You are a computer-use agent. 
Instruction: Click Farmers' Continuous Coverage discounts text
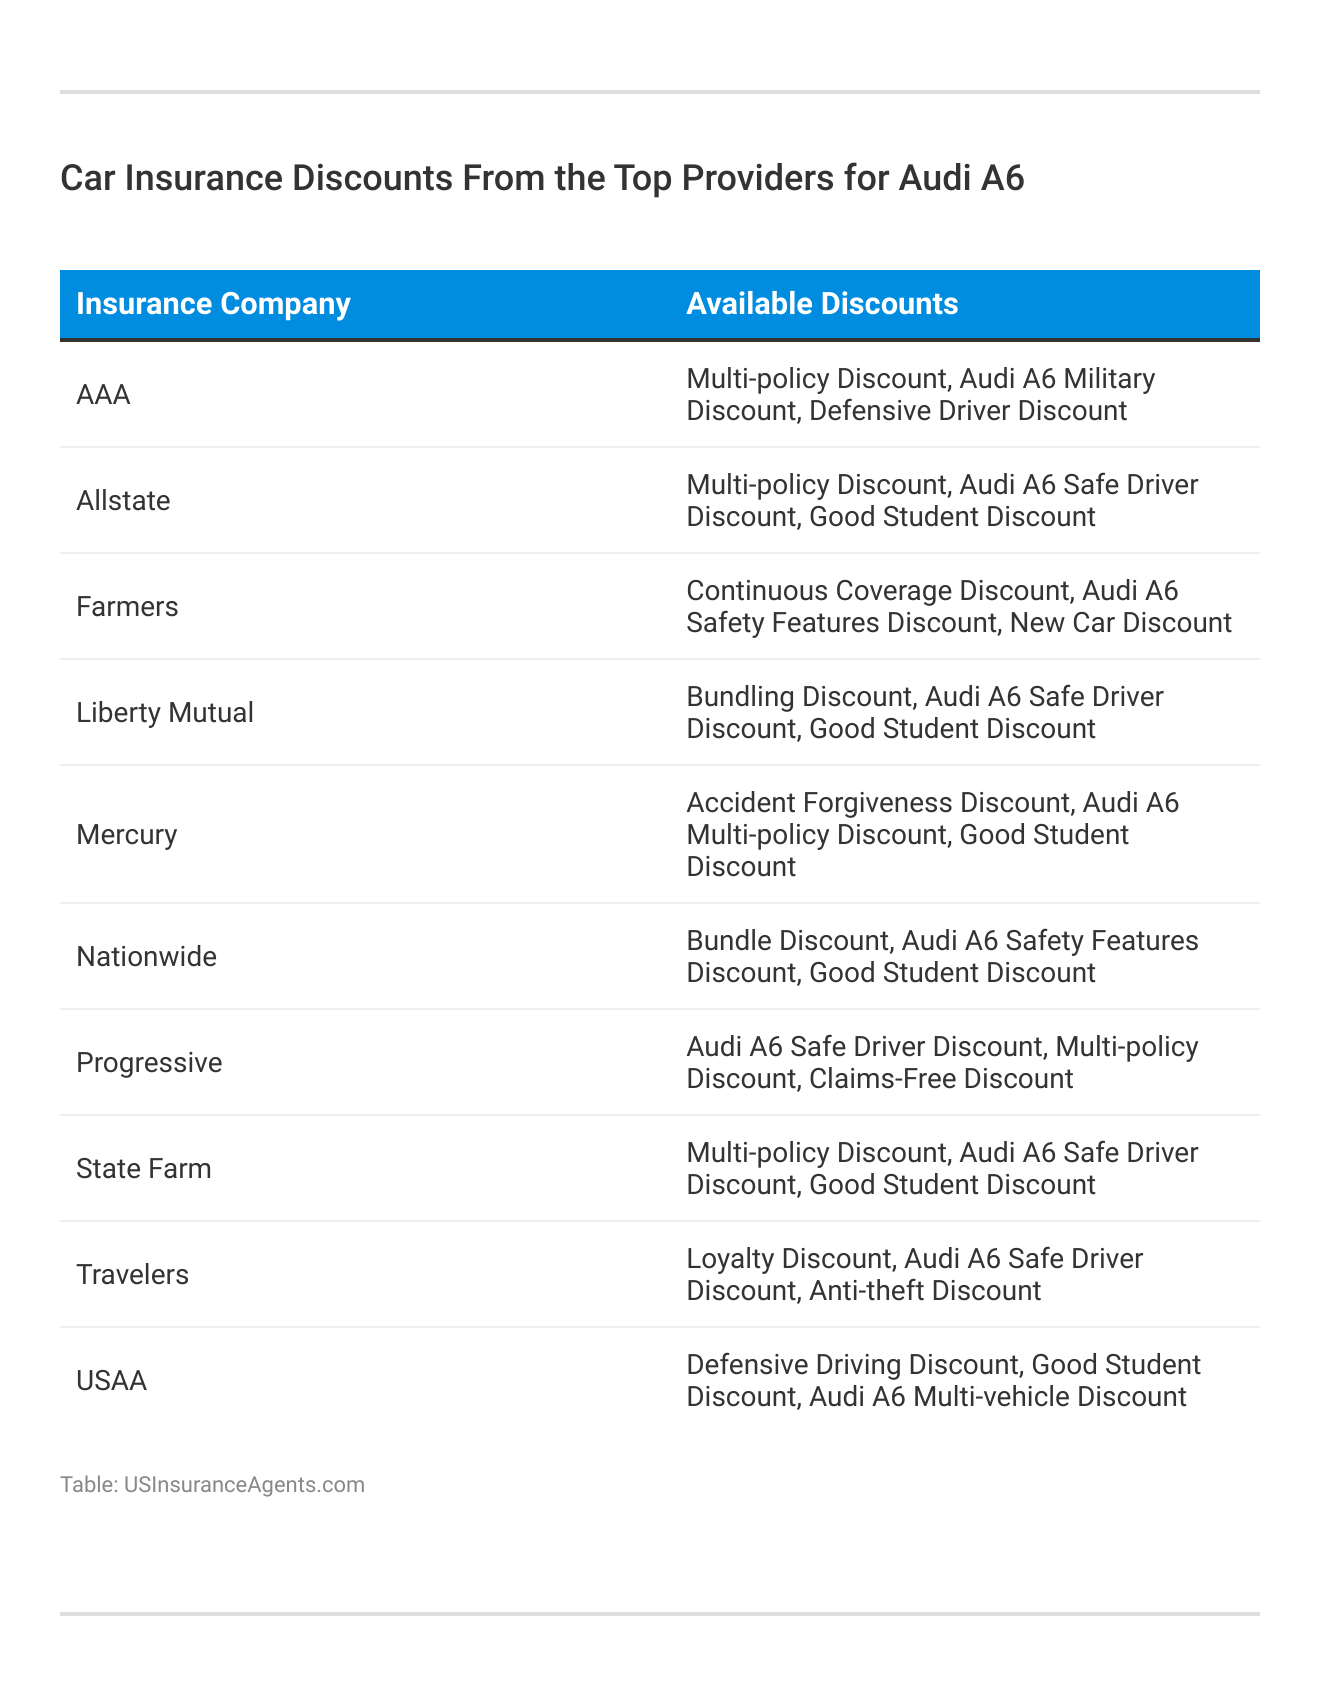pyautogui.click(x=958, y=607)
